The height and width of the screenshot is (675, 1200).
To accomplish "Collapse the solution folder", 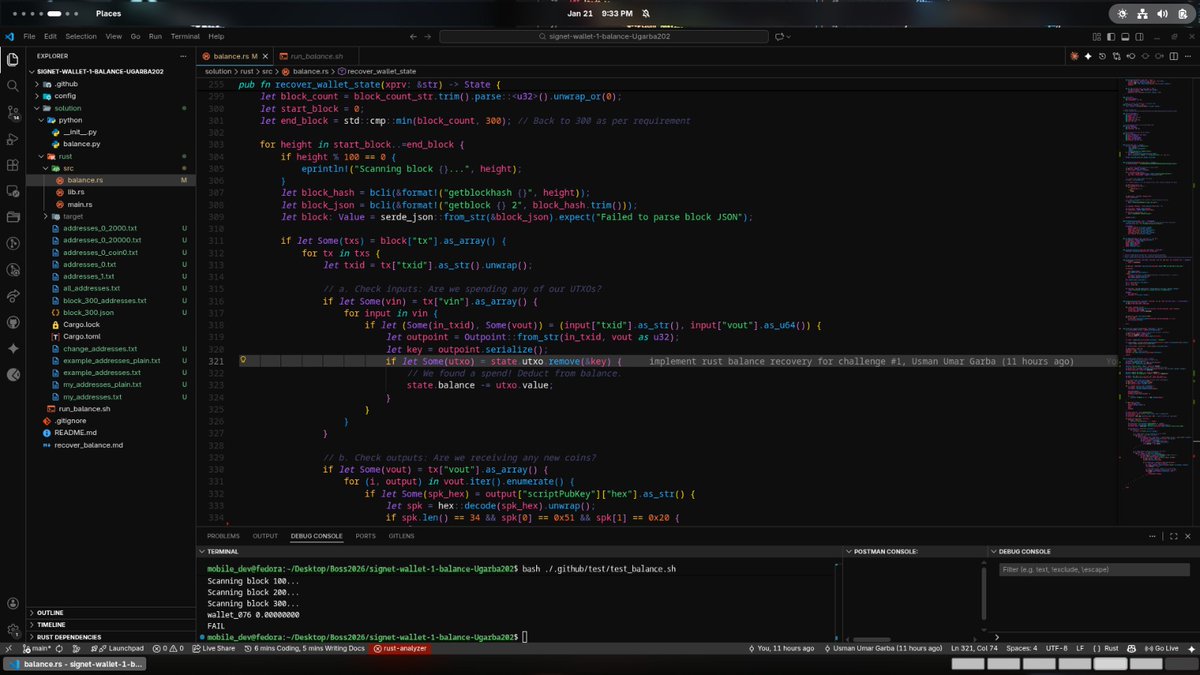I will (x=110, y=107).
